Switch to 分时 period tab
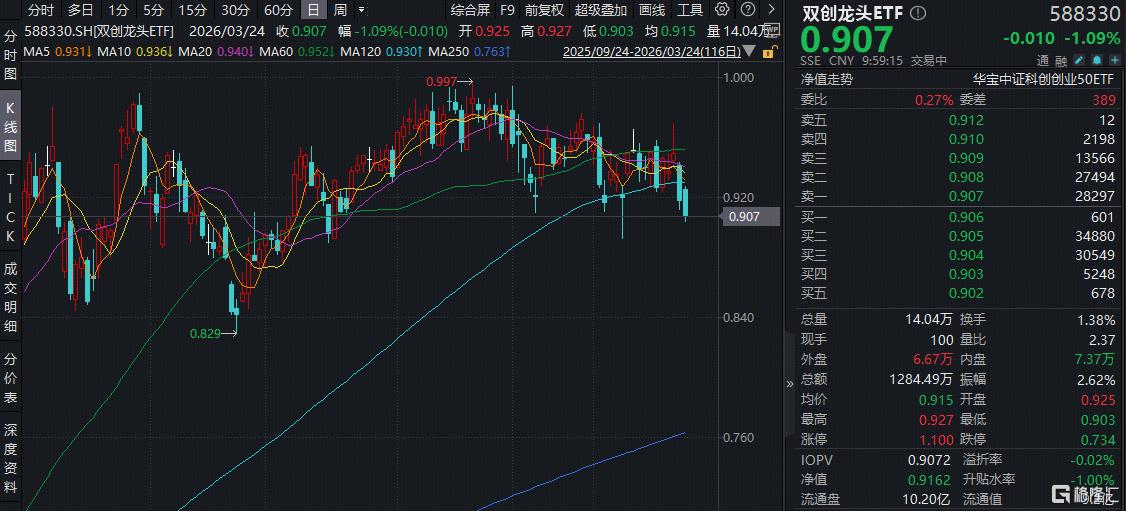1126x511 pixels. (x=41, y=10)
